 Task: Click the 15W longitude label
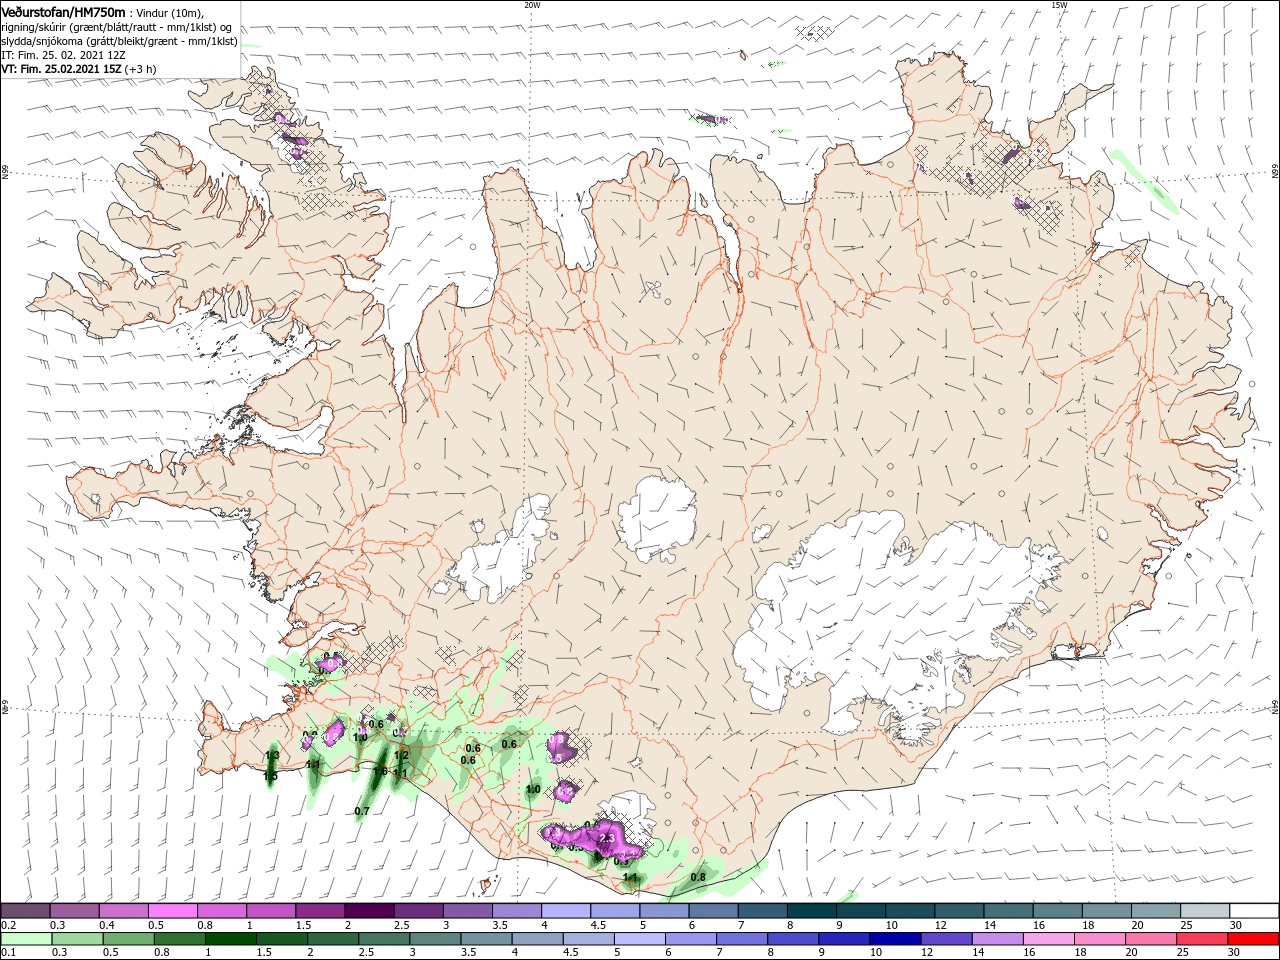(x=1059, y=5)
